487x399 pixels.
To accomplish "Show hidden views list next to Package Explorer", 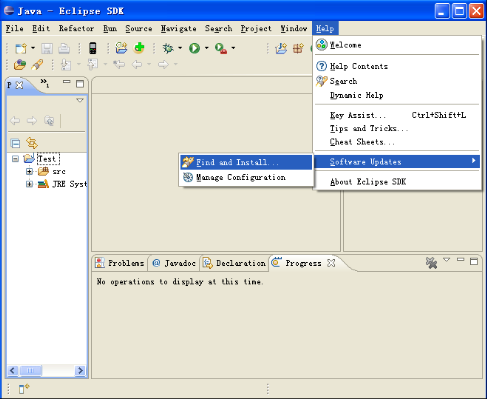I will [44, 83].
